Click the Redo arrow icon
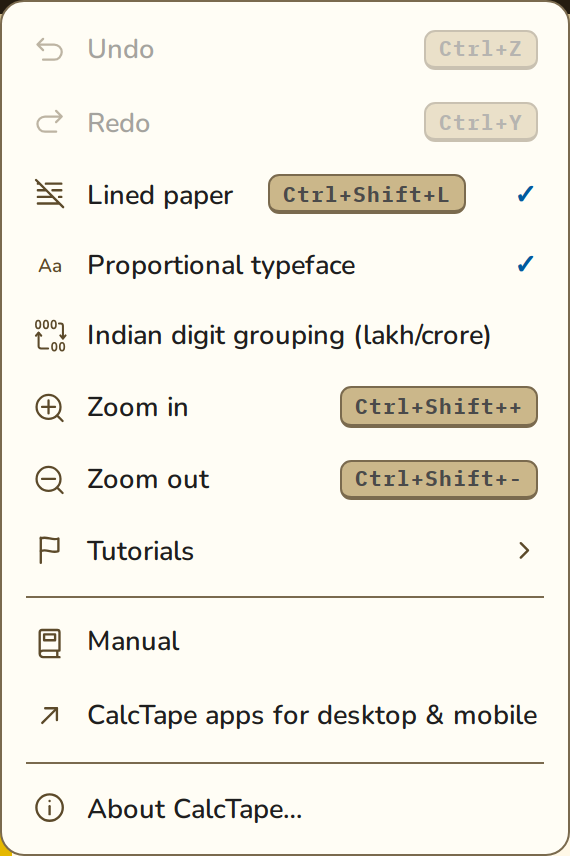This screenshot has height=856, width=570. point(50,122)
